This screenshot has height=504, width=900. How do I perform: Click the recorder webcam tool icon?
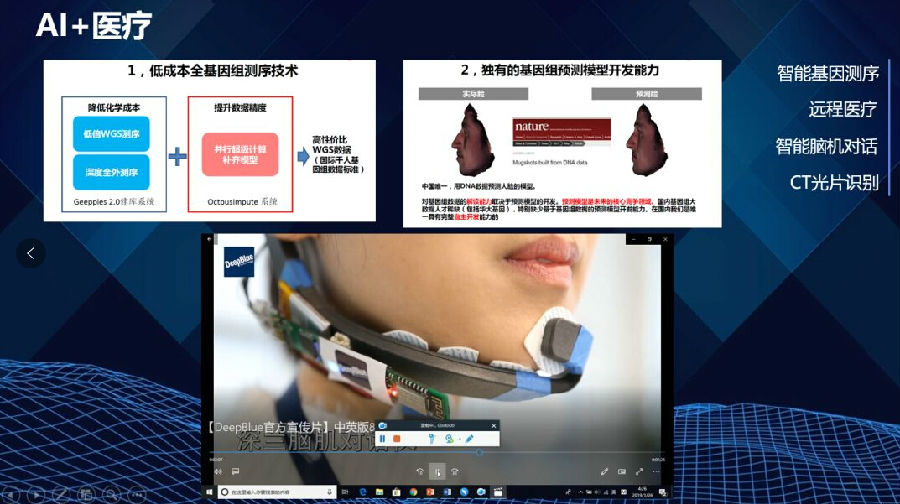click(449, 439)
